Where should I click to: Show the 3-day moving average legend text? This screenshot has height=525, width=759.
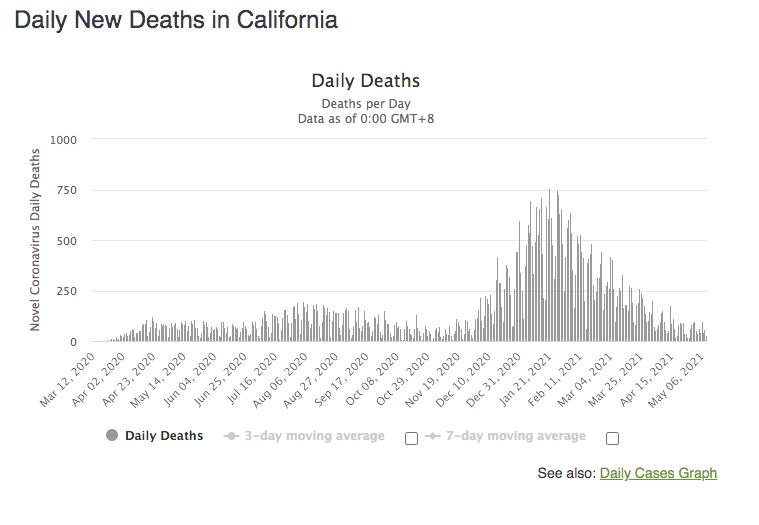click(314, 436)
